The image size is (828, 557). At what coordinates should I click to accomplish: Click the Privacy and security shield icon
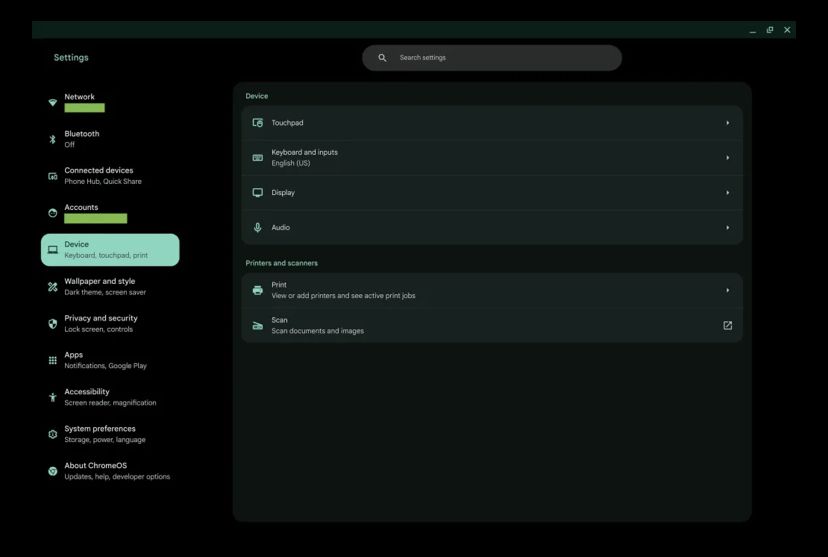click(53, 324)
